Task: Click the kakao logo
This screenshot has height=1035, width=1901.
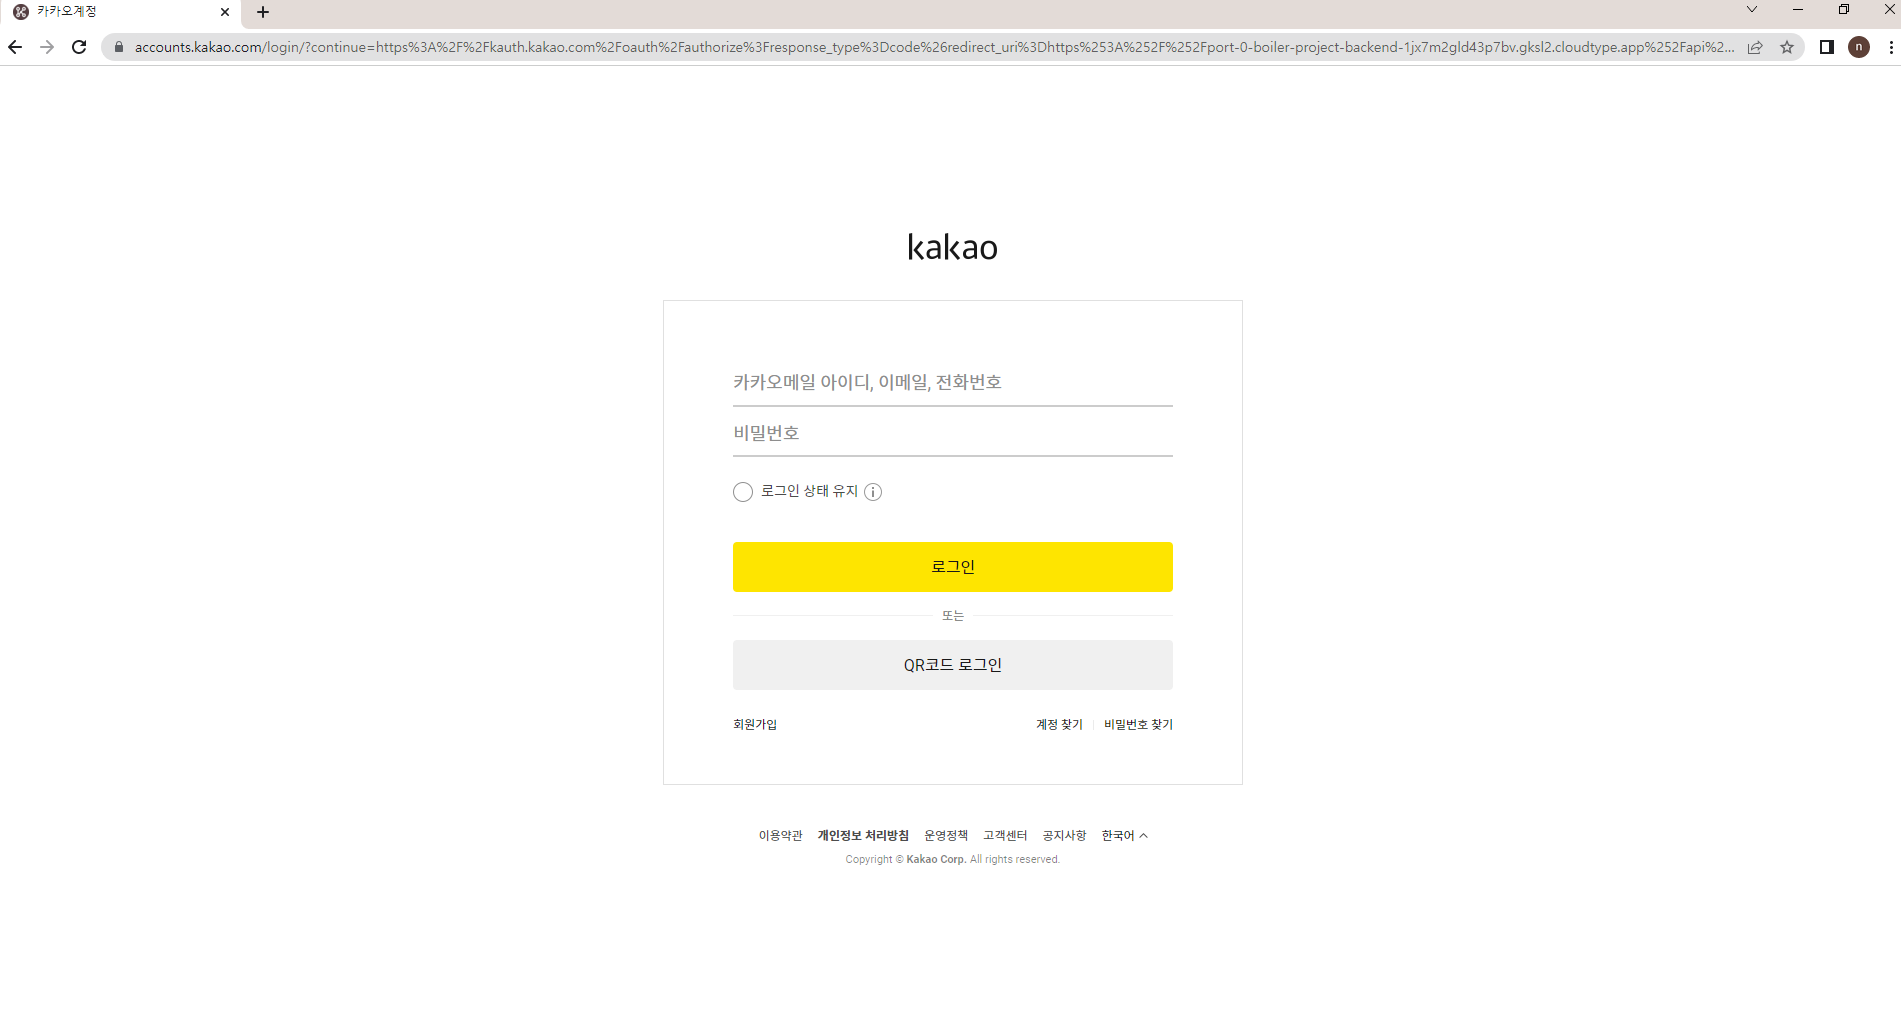Action: [x=952, y=247]
